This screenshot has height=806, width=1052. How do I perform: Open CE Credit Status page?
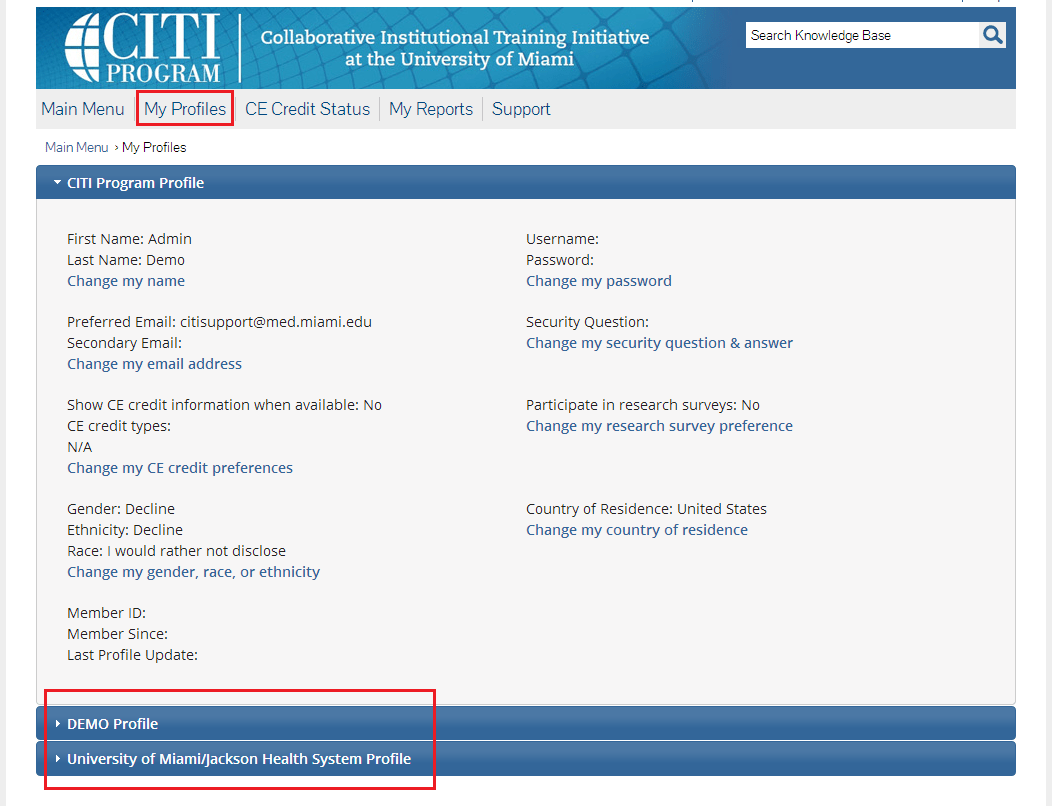[307, 109]
